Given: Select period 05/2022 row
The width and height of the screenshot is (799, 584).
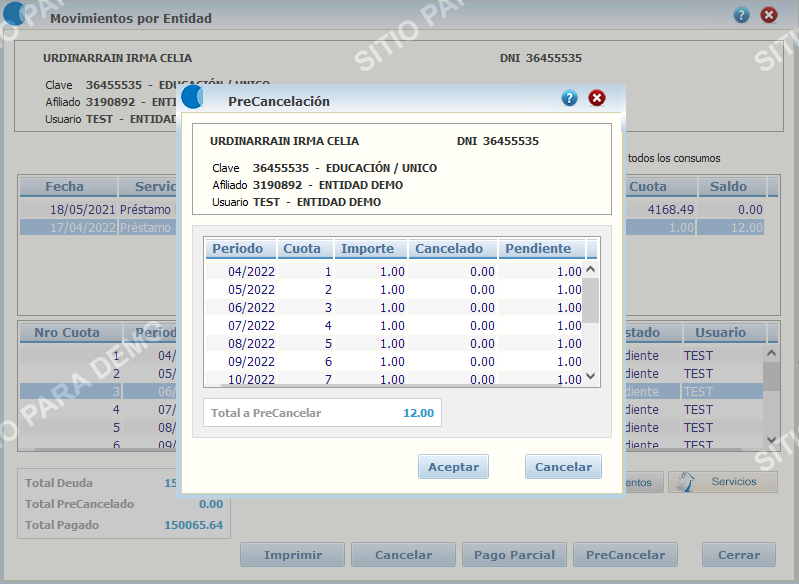Looking at the screenshot, I should [x=394, y=289].
